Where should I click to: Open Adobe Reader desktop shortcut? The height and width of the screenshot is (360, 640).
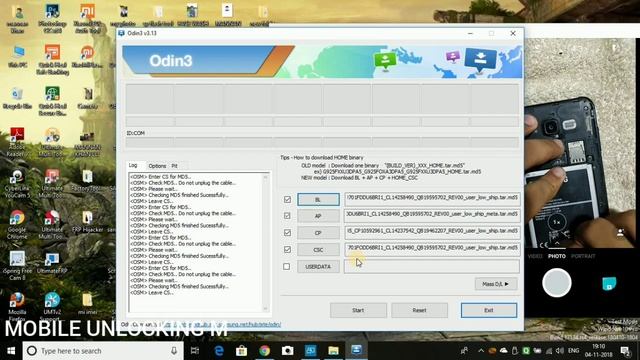pyautogui.click(x=17, y=142)
